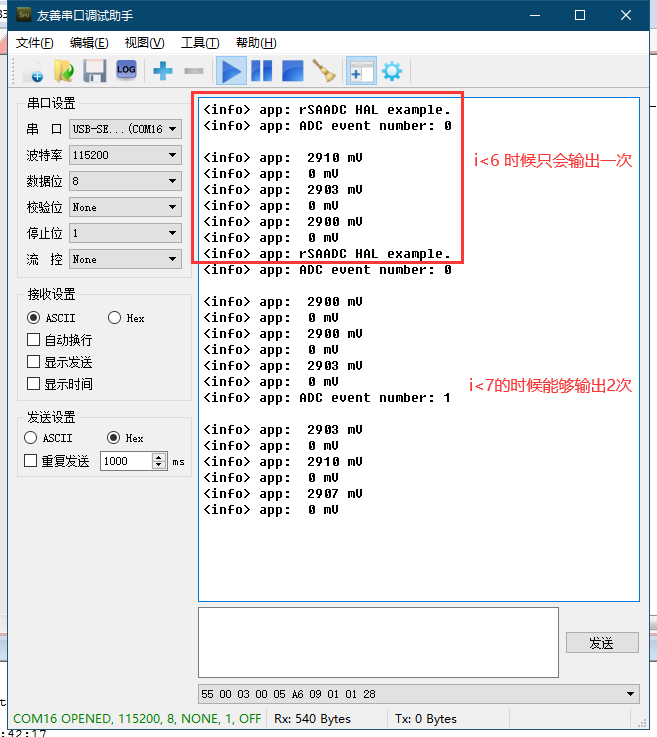
Task: Click the application icon in title bar
Action: coord(23,15)
